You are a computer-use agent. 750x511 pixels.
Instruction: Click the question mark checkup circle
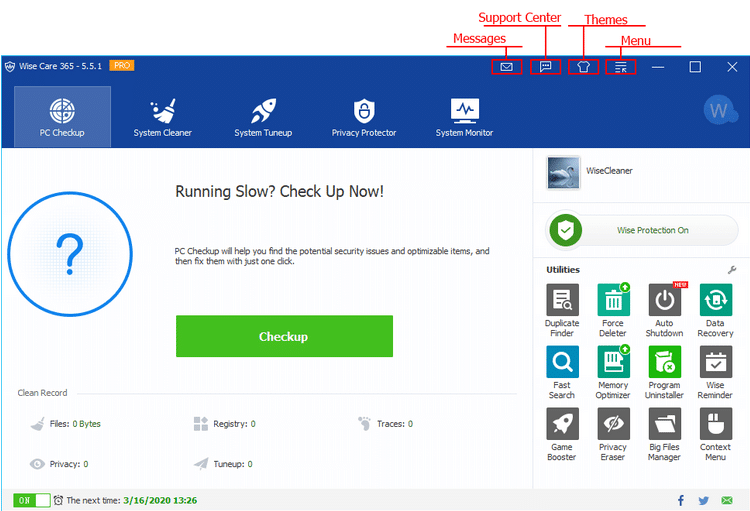coord(70,254)
